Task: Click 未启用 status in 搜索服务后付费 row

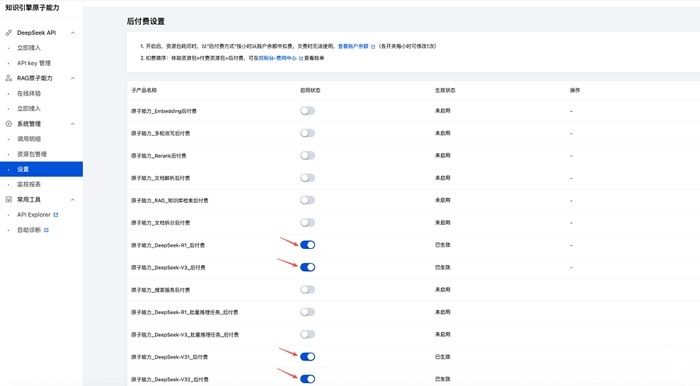Action: [443, 290]
